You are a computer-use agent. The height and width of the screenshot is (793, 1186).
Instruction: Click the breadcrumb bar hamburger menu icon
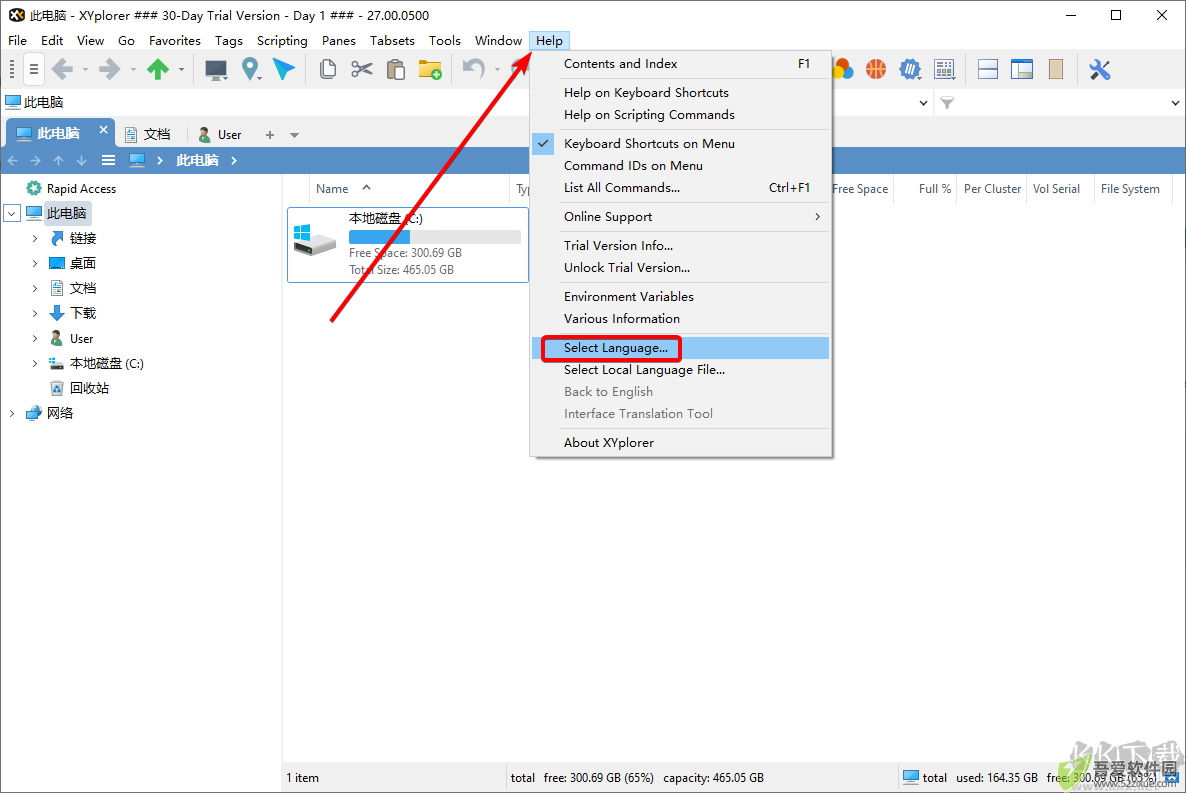[109, 160]
